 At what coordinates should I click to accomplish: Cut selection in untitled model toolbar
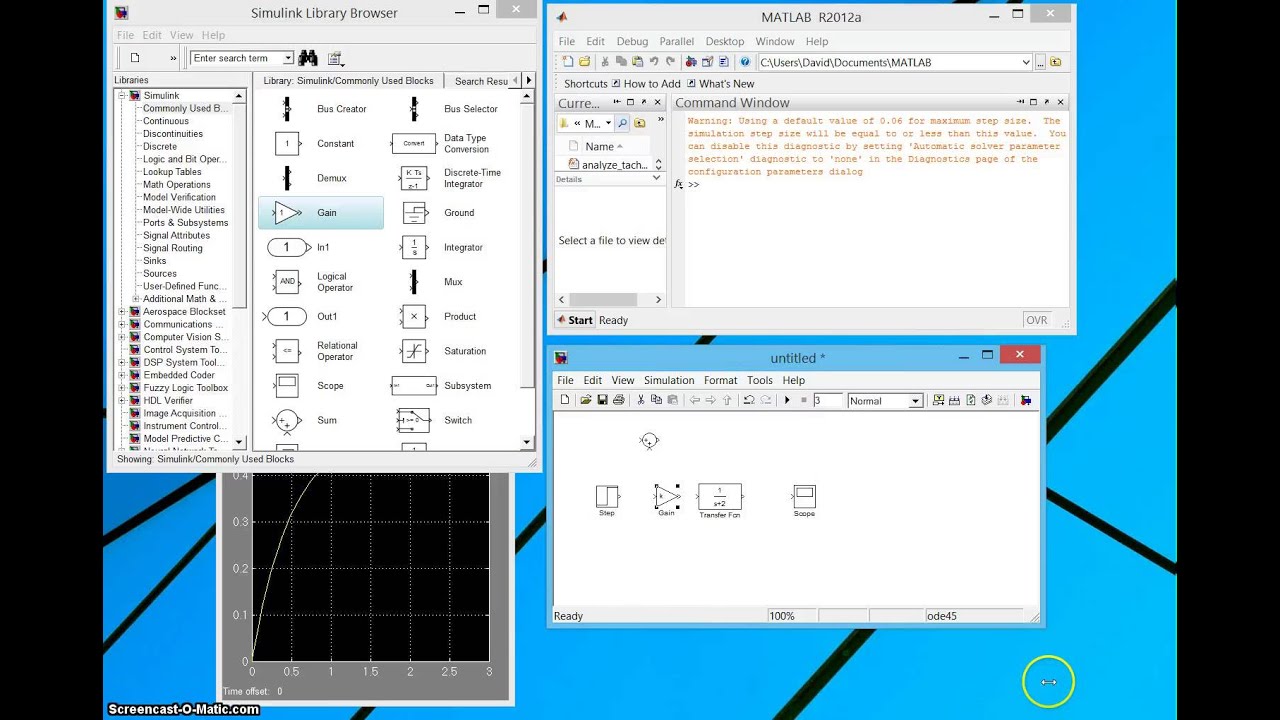(x=641, y=400)
